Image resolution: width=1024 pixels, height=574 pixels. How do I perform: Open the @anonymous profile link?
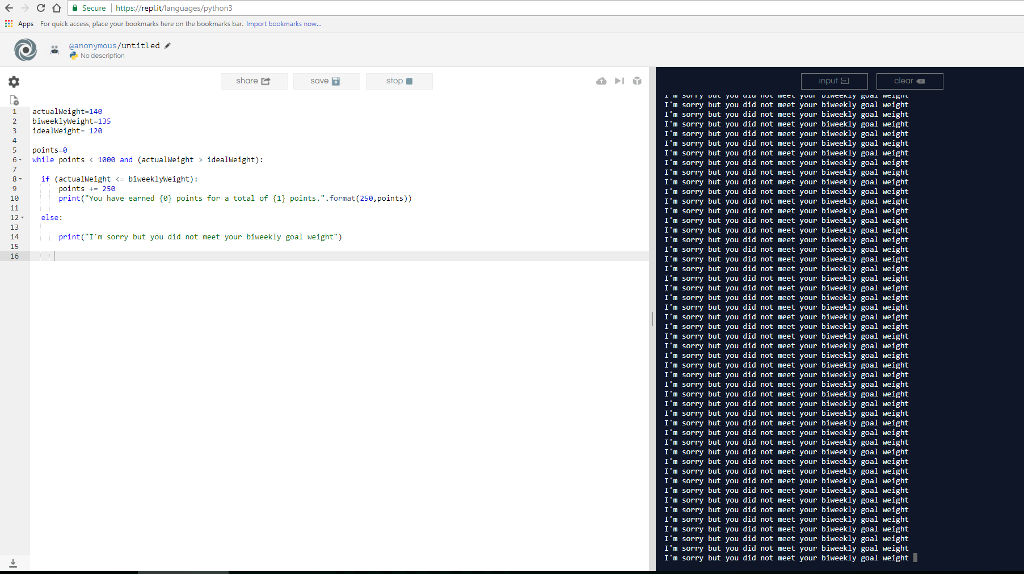[93, 46]
